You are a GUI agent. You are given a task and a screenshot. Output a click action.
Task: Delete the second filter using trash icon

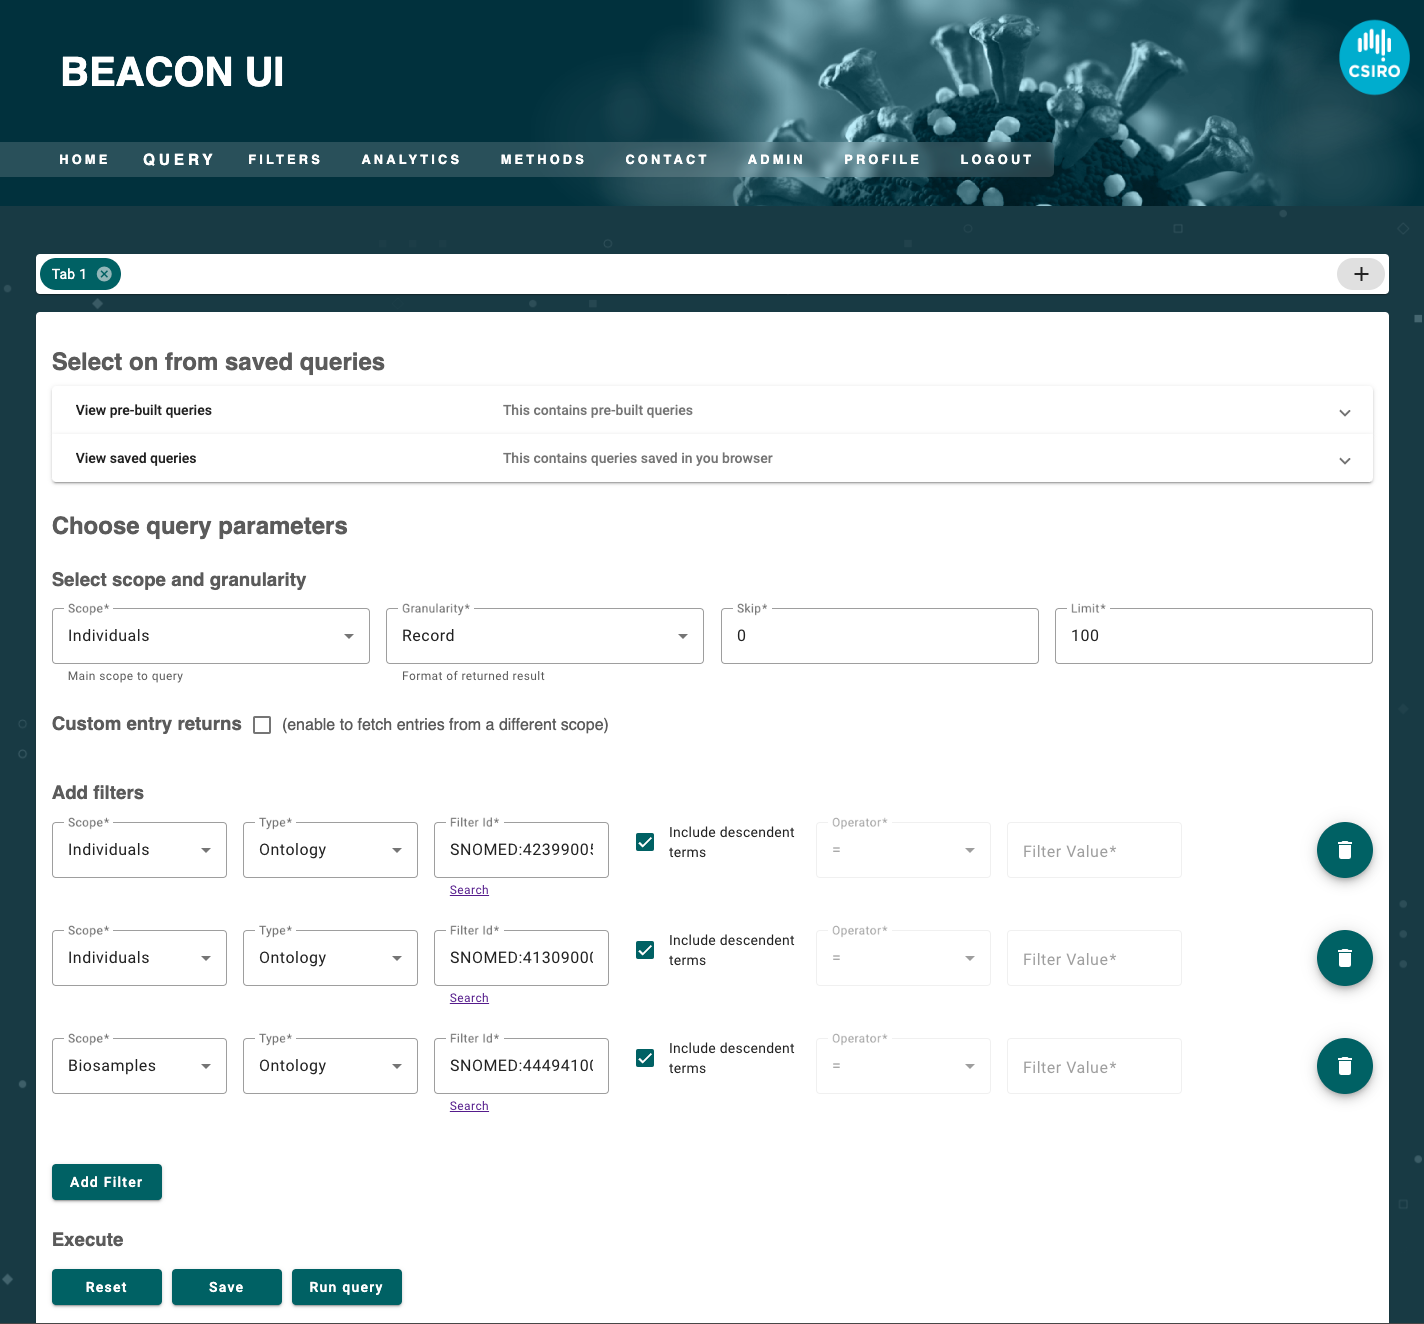click(1344, 958)
